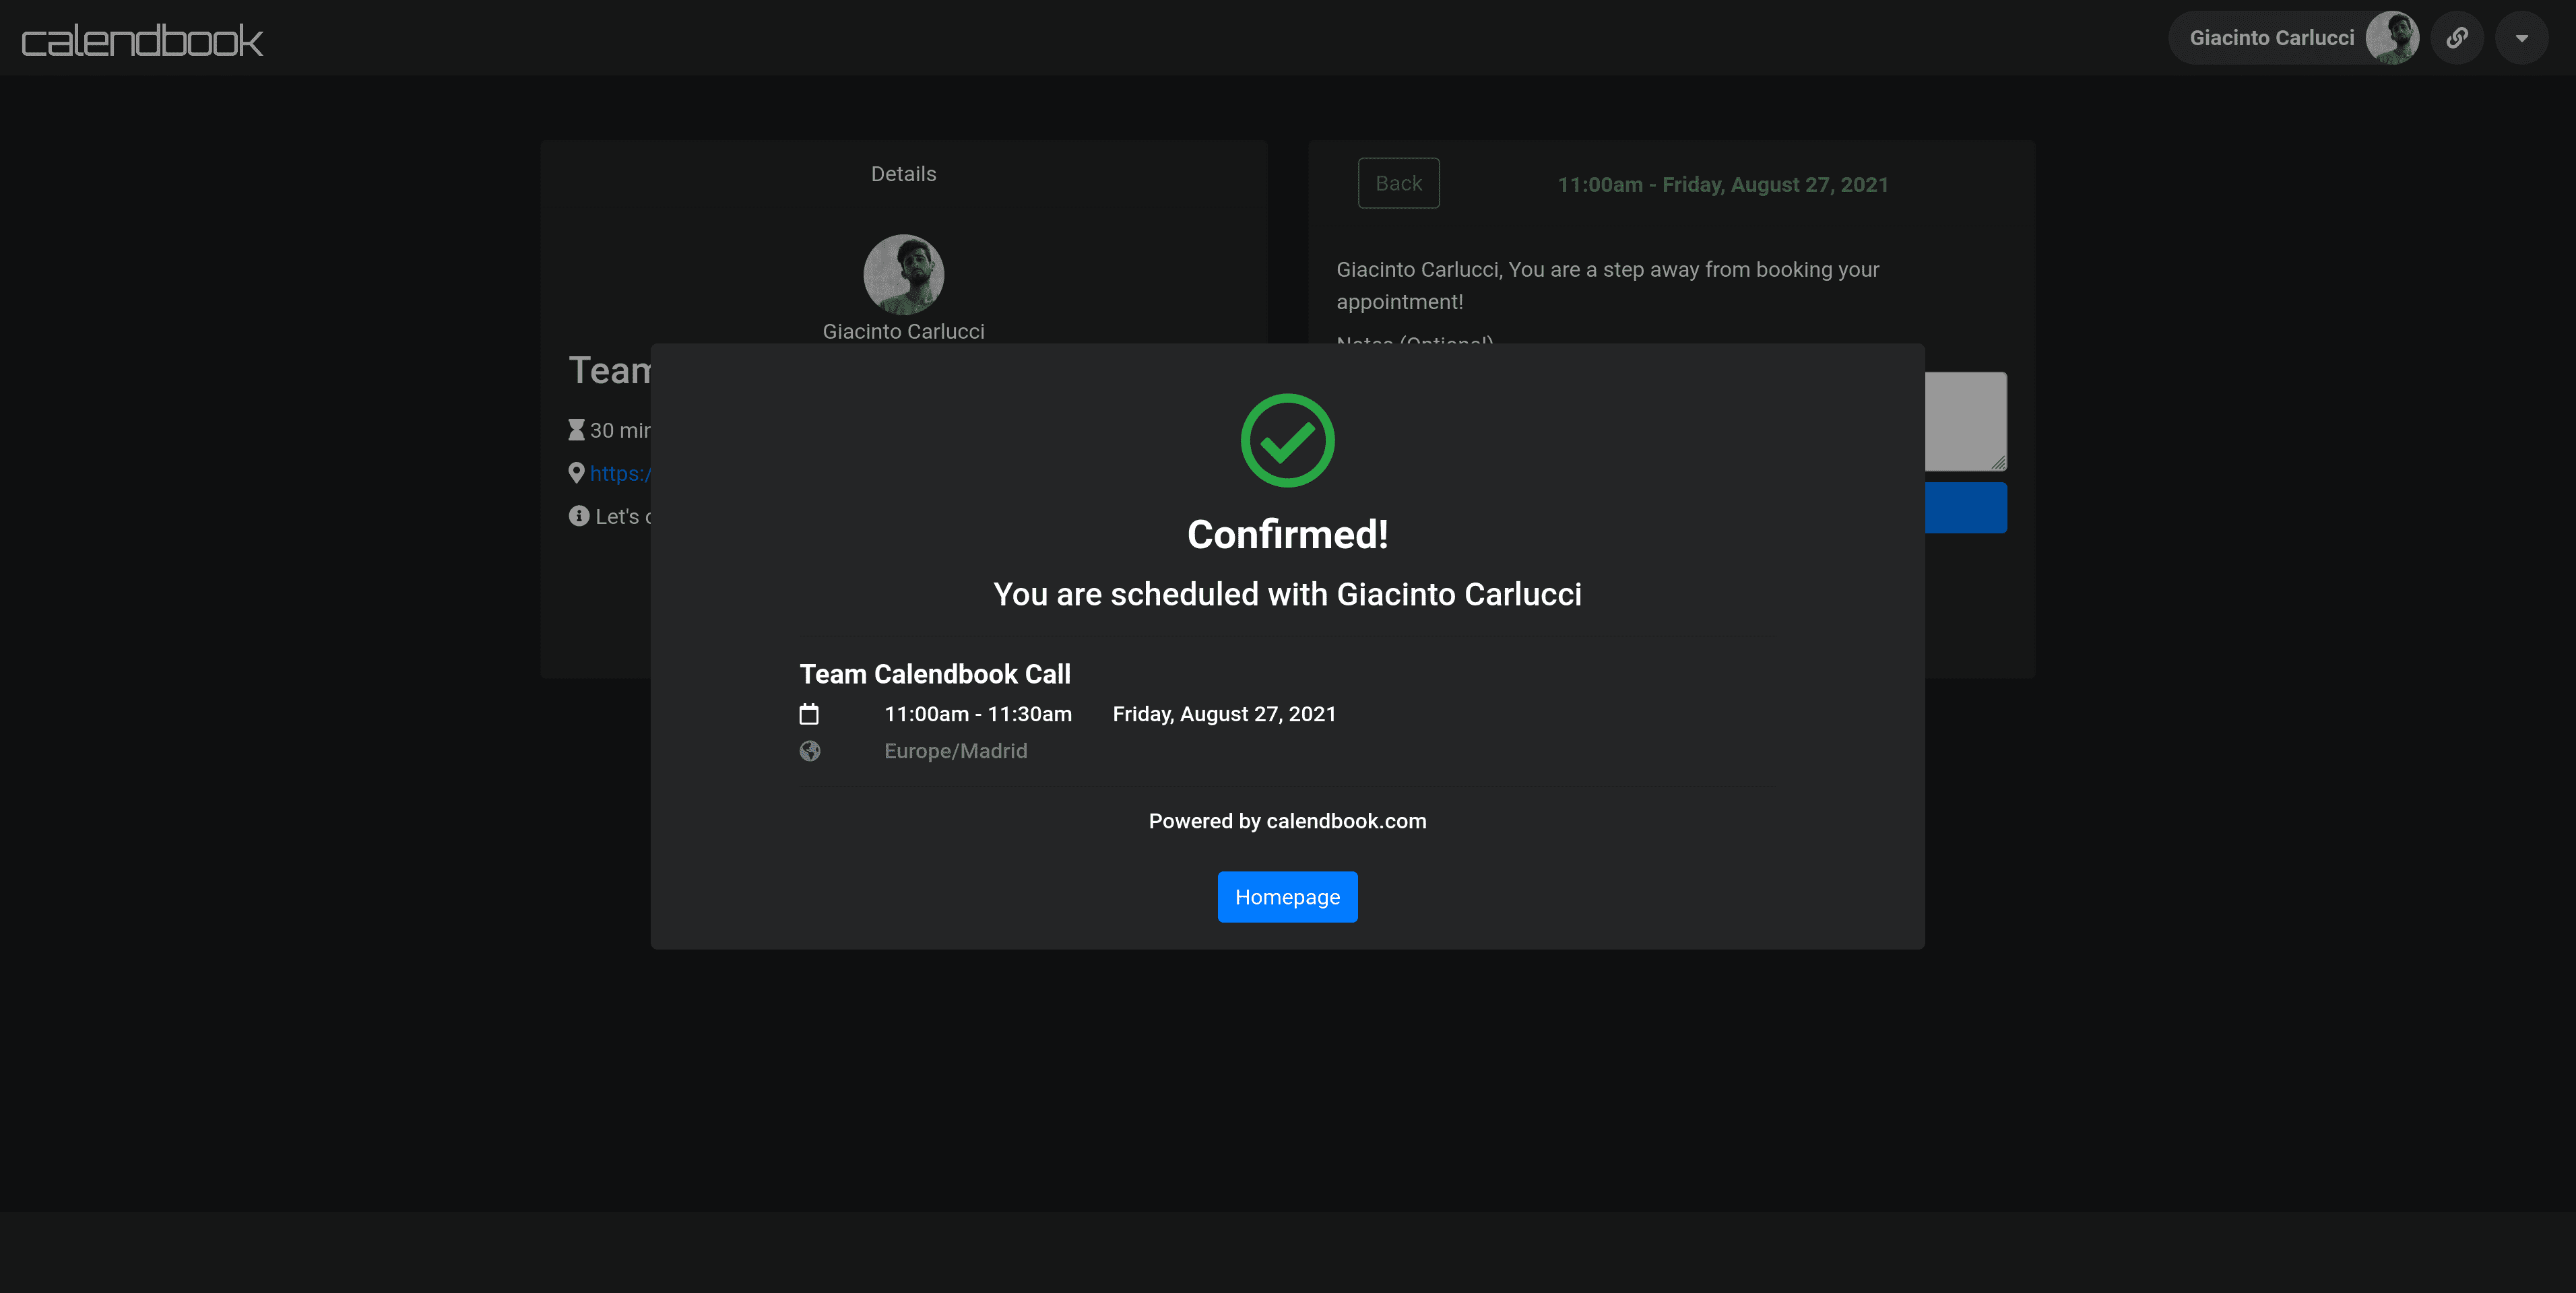Click the link icon in top bar
The image size is (2576, 1293).
(2457, 38)
